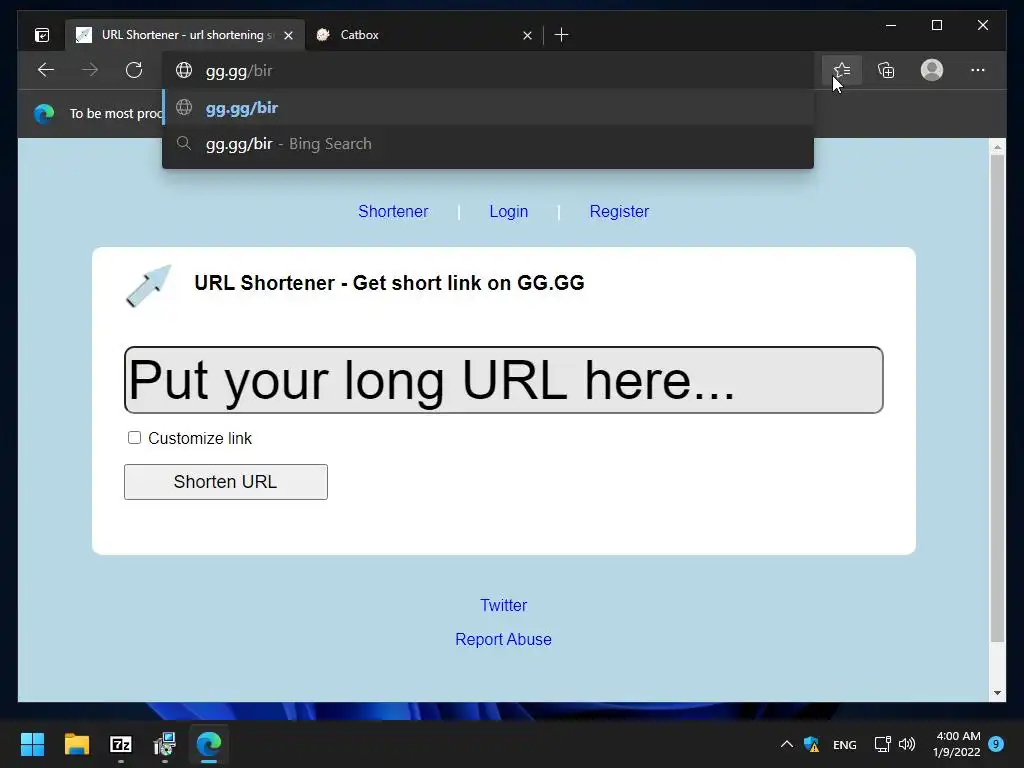
Task: Click the ENG language indicator
Action: tap(844, 744)
